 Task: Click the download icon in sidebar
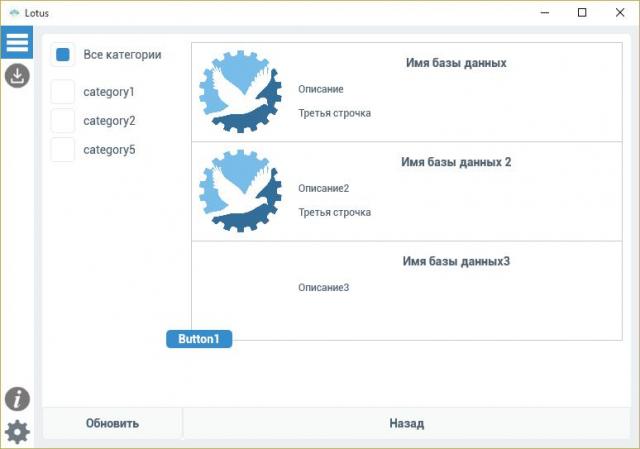(17, 76)
